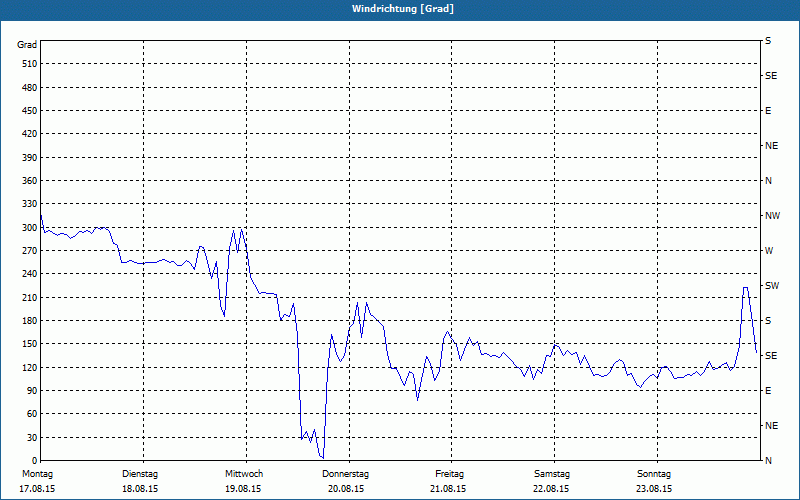The width and height of the screenshot is (800, 500).
Task: Select the y-axis value '0'
Action: click(x=34, y=461)
